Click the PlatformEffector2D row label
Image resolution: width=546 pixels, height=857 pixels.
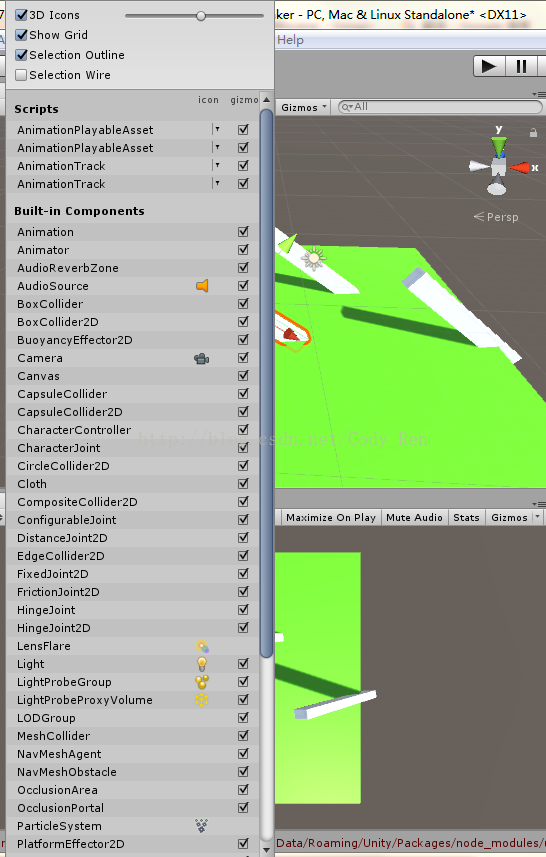[x=71, y=844]
